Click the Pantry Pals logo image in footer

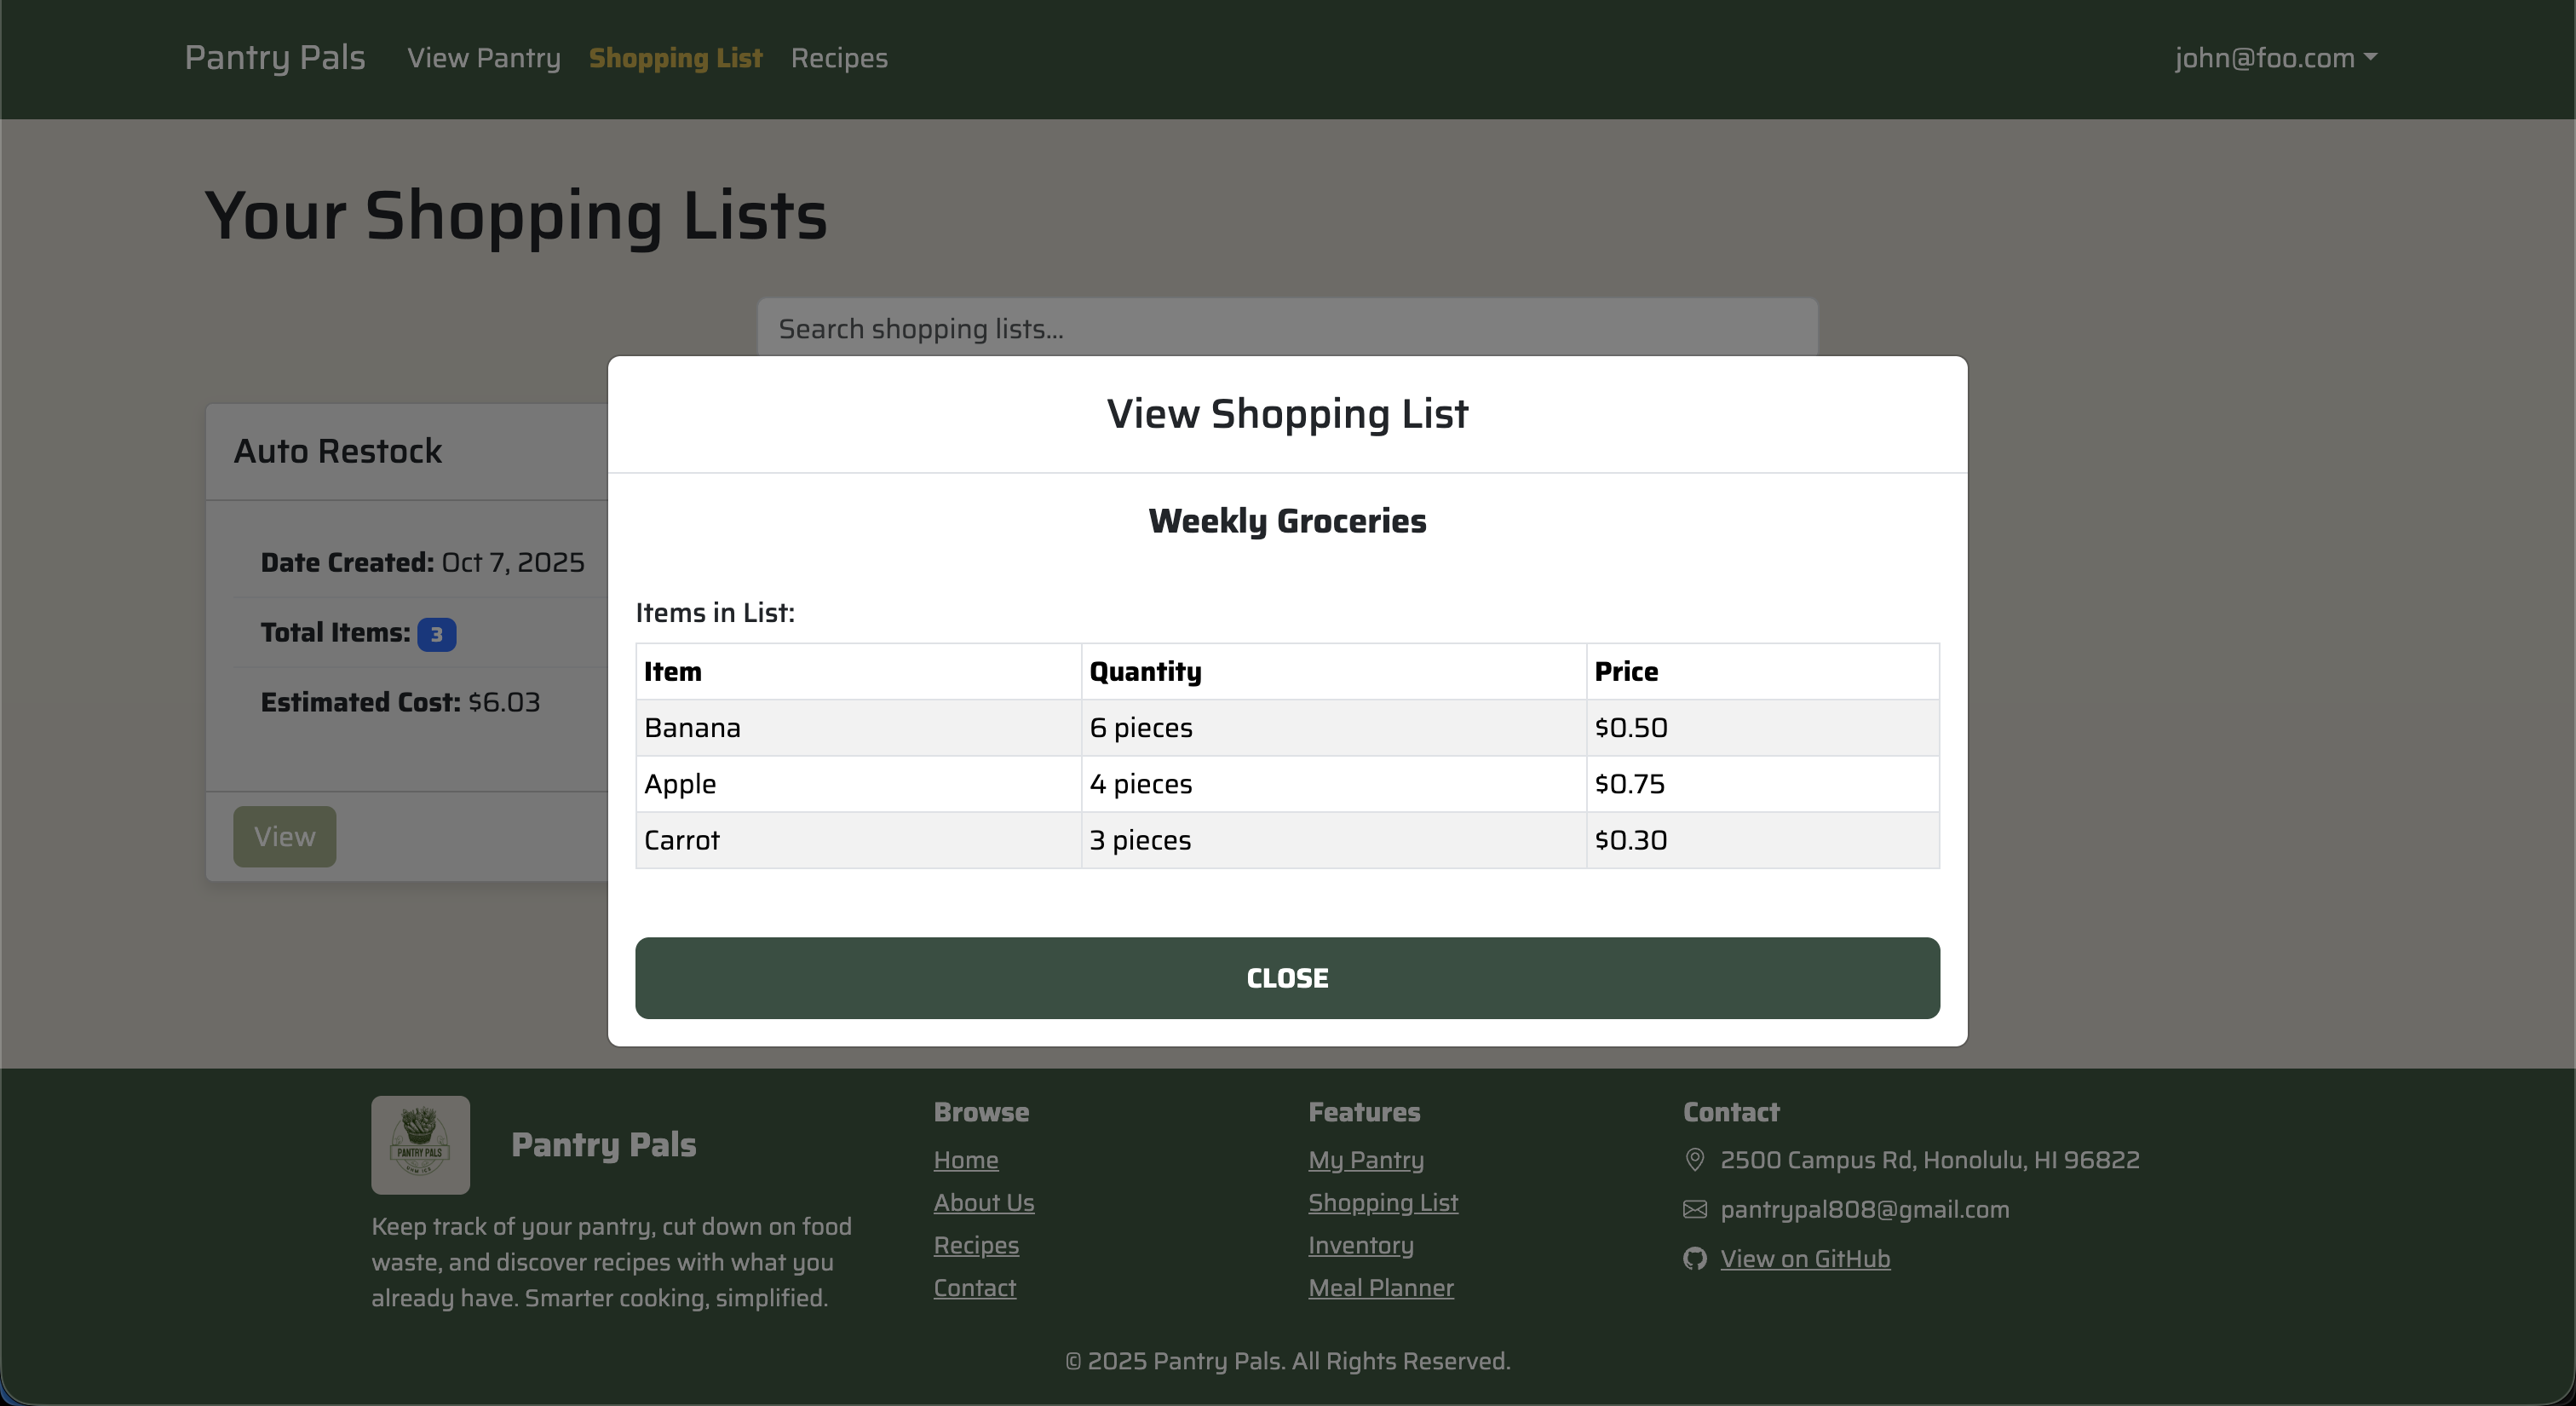pyautogui.click(x=420, y=1144)
